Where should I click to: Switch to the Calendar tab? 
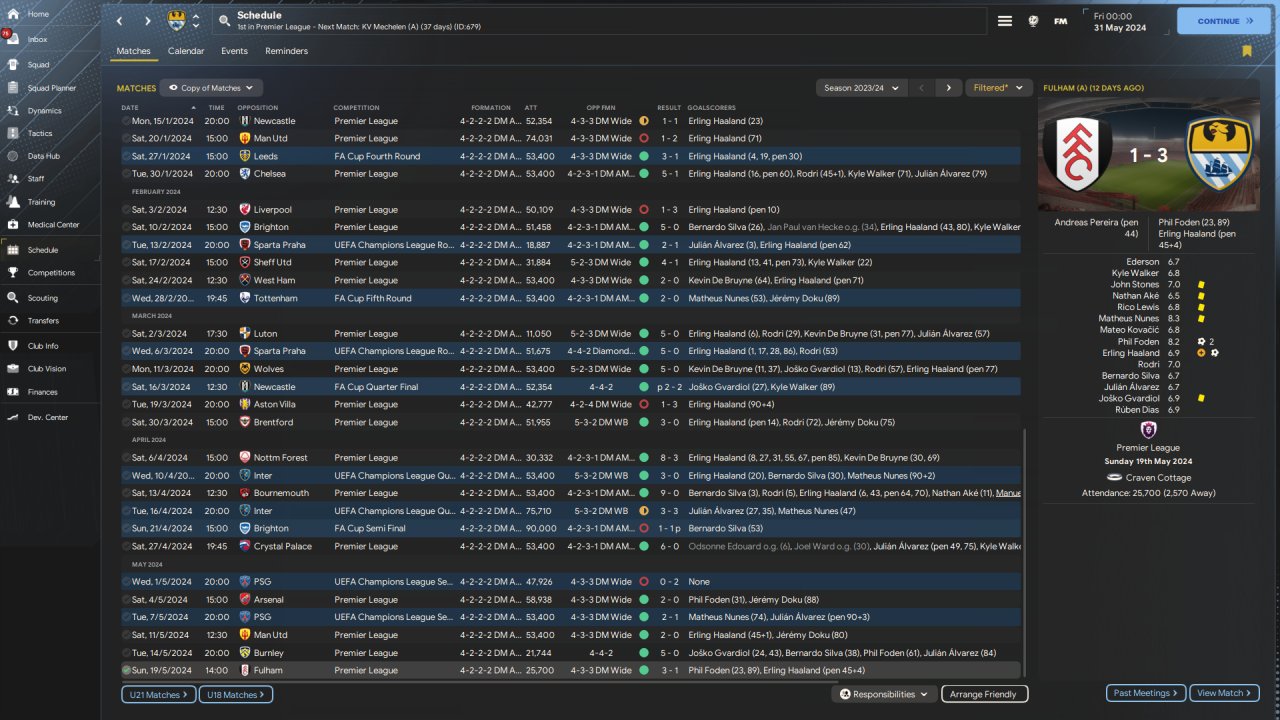coord(186,51)
